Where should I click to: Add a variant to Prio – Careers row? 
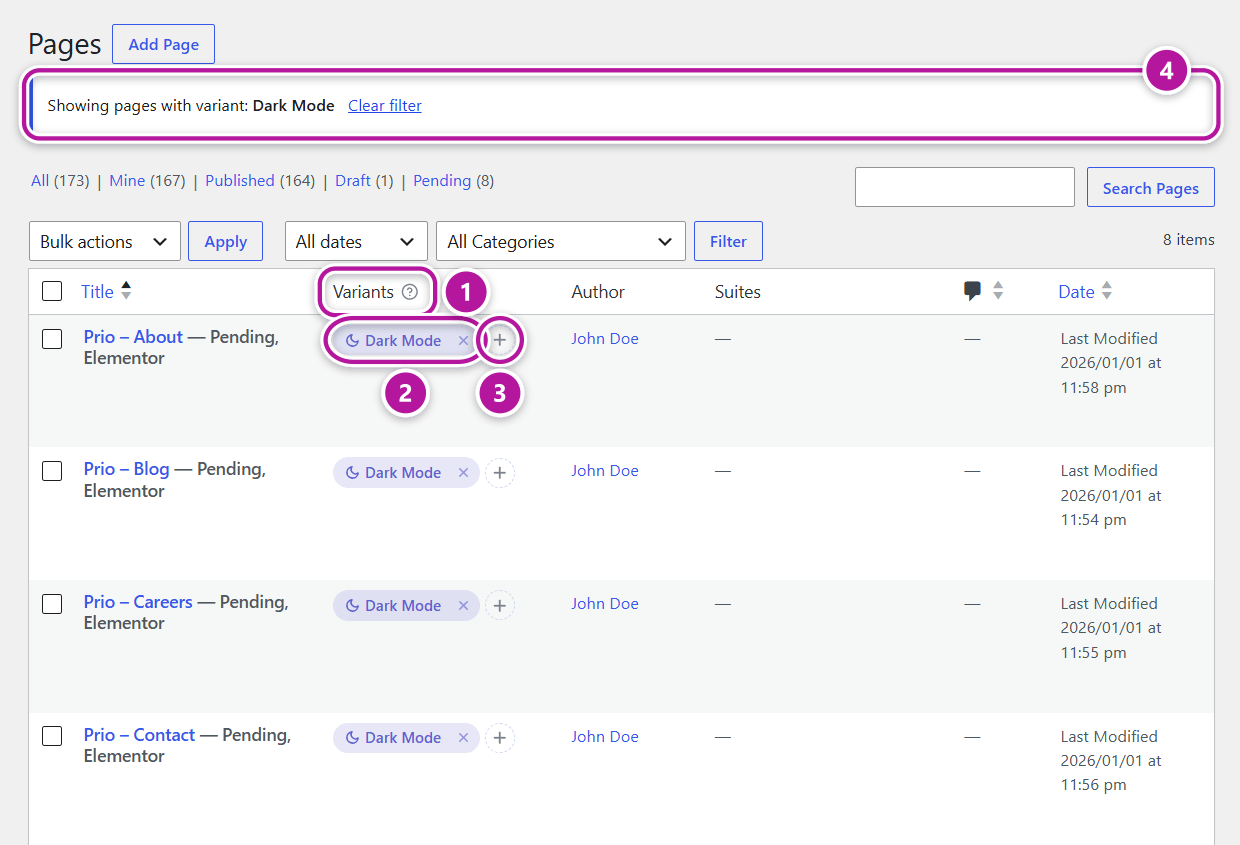point(500,605)
